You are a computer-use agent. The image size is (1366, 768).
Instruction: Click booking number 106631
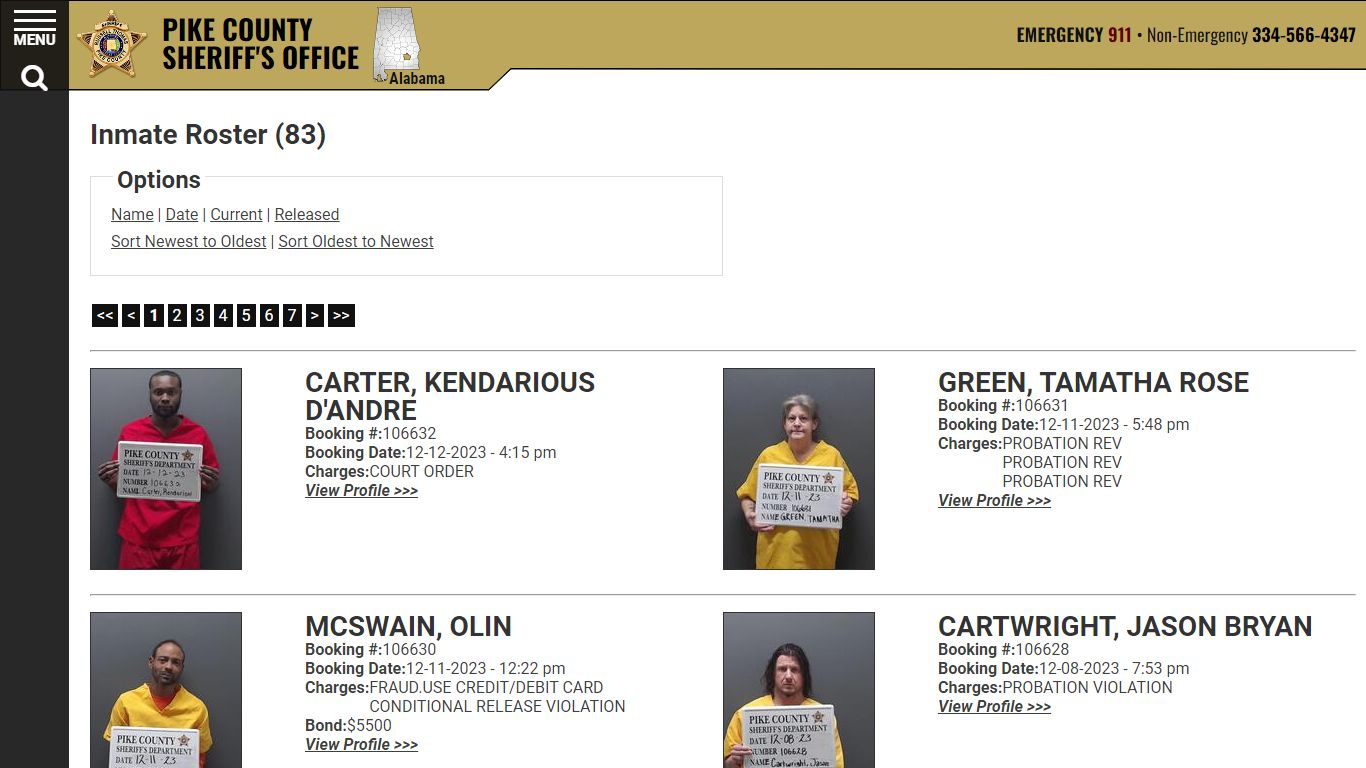coord(1042,405)
